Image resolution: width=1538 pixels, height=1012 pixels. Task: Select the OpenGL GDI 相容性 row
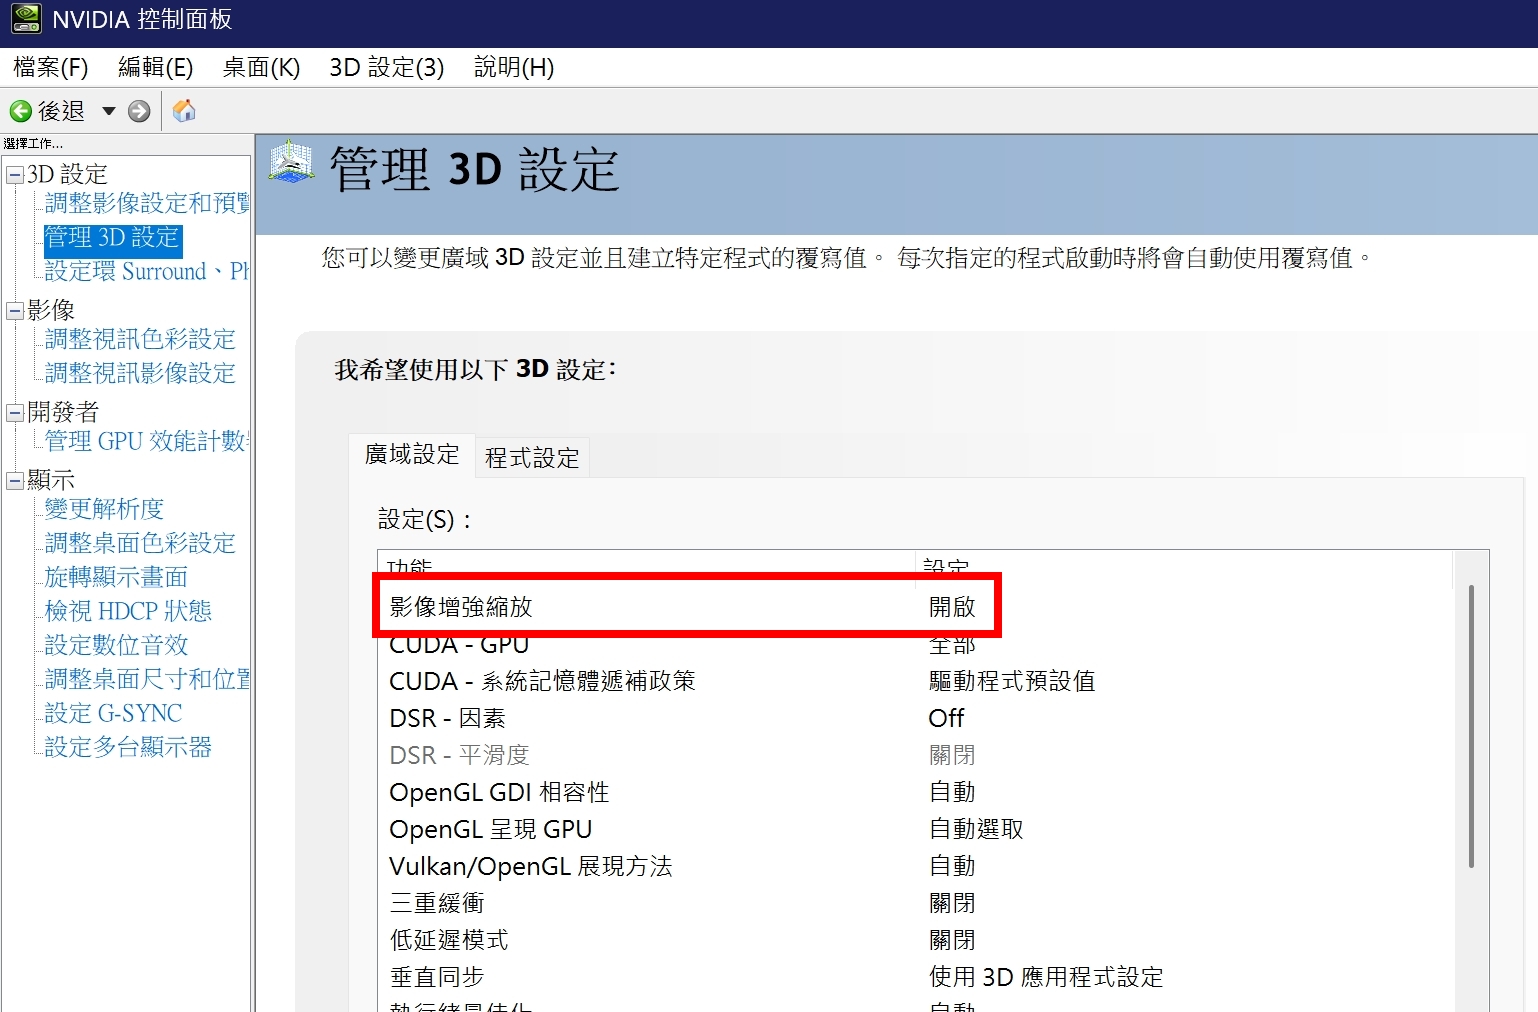click(x=915, y=792)
